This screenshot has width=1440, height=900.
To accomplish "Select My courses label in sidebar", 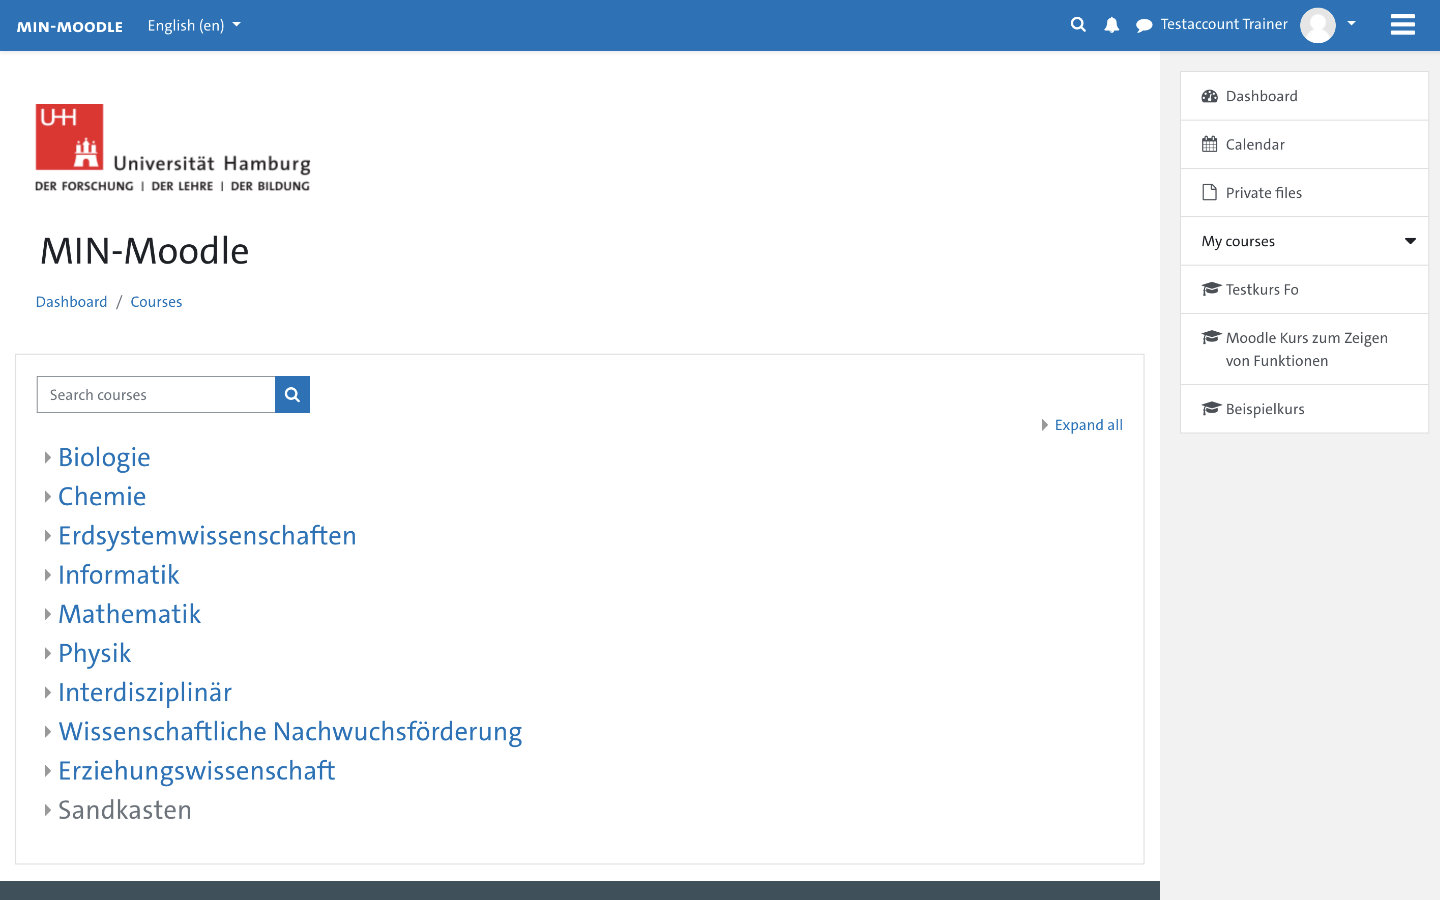I will coord(1238,241).
